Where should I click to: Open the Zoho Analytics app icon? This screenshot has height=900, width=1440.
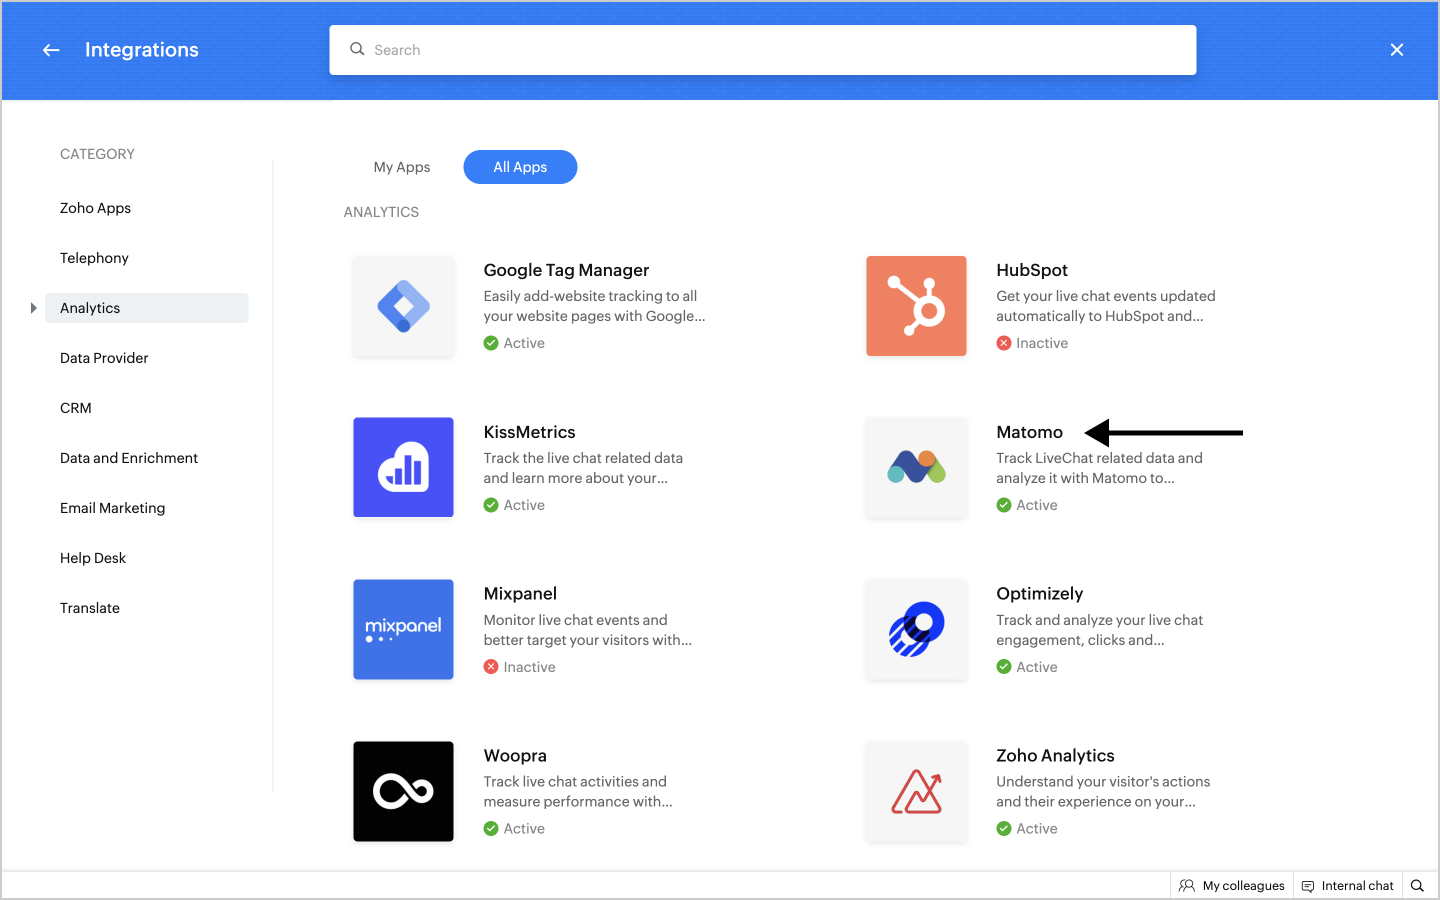(916, 791)
